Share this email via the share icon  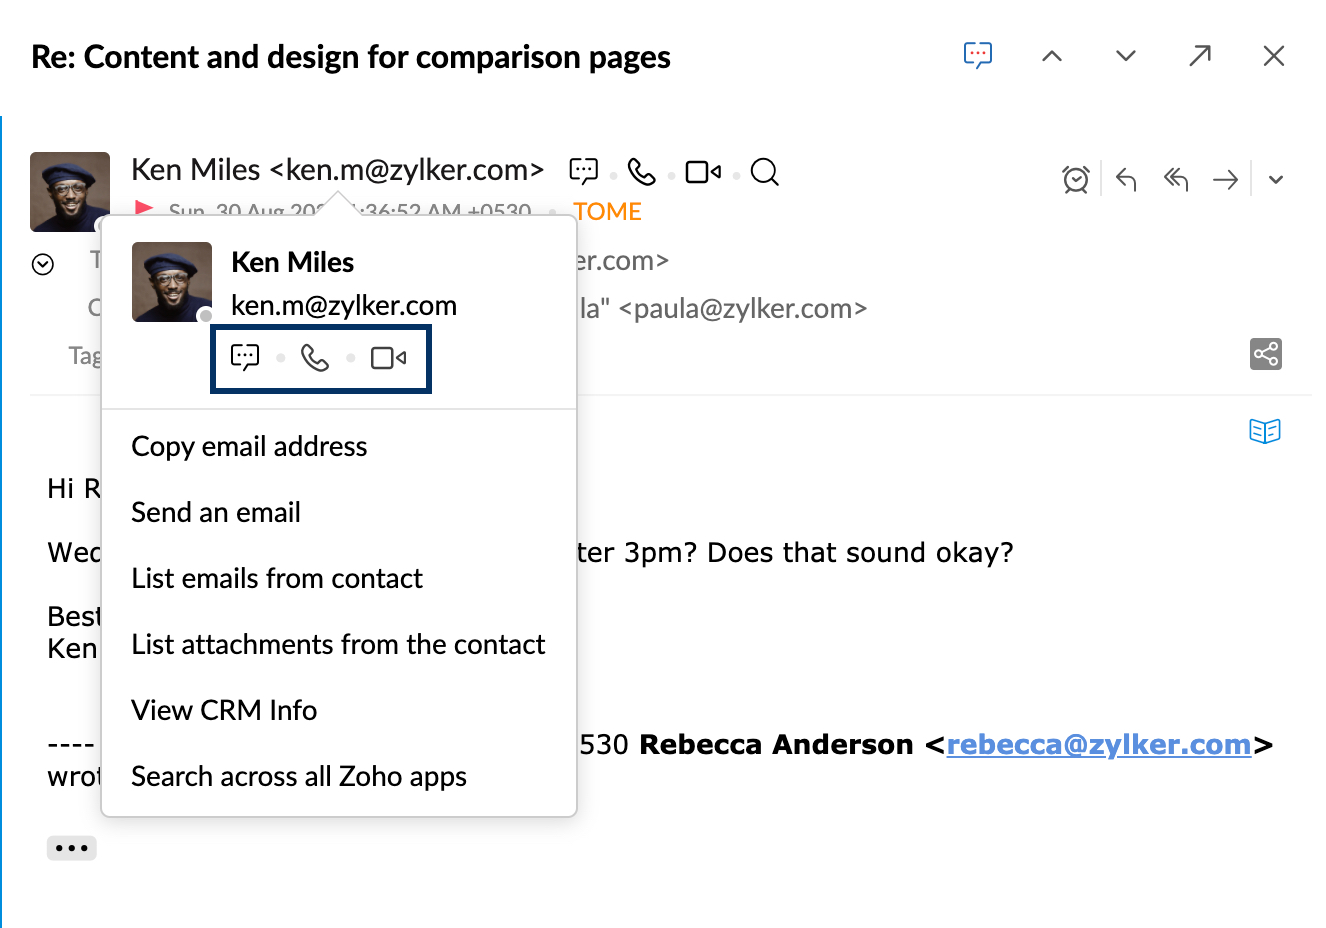coord(1265,353)
